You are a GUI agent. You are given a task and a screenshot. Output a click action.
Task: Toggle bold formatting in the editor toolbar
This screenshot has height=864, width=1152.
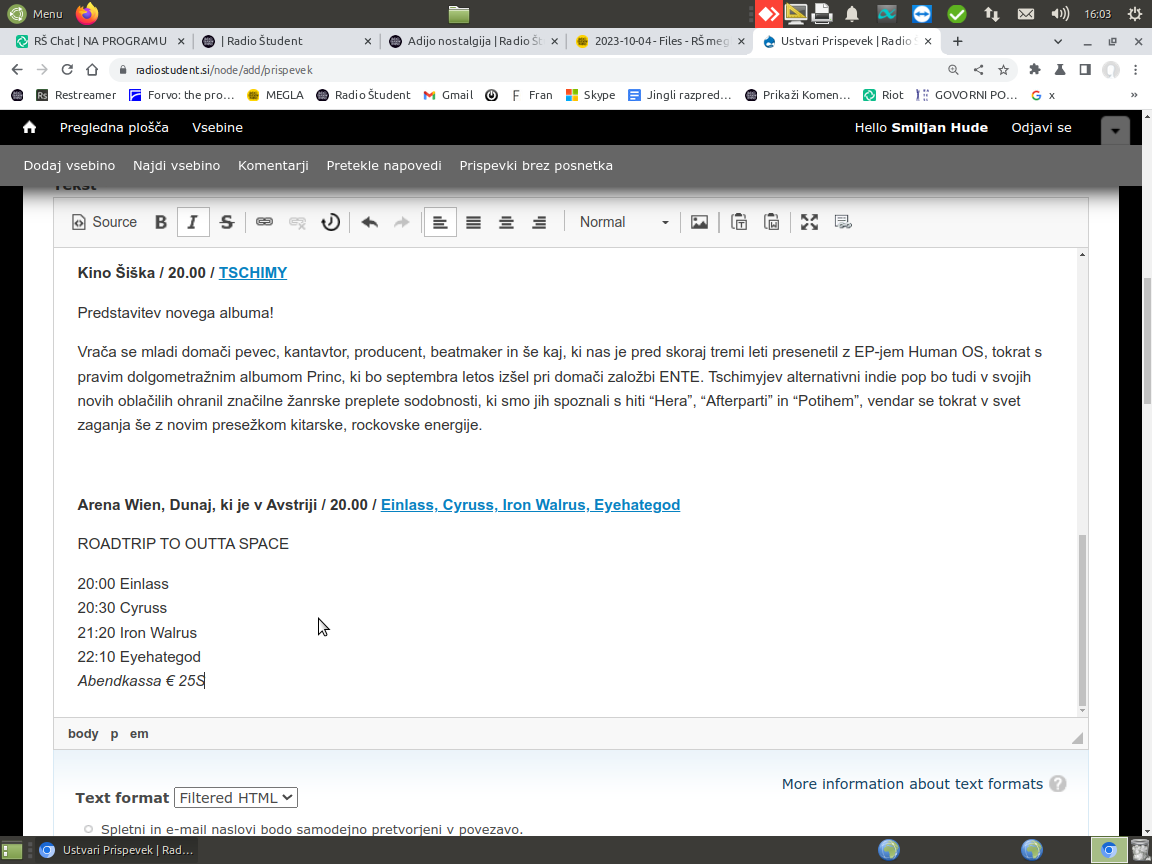coord(160,222)
